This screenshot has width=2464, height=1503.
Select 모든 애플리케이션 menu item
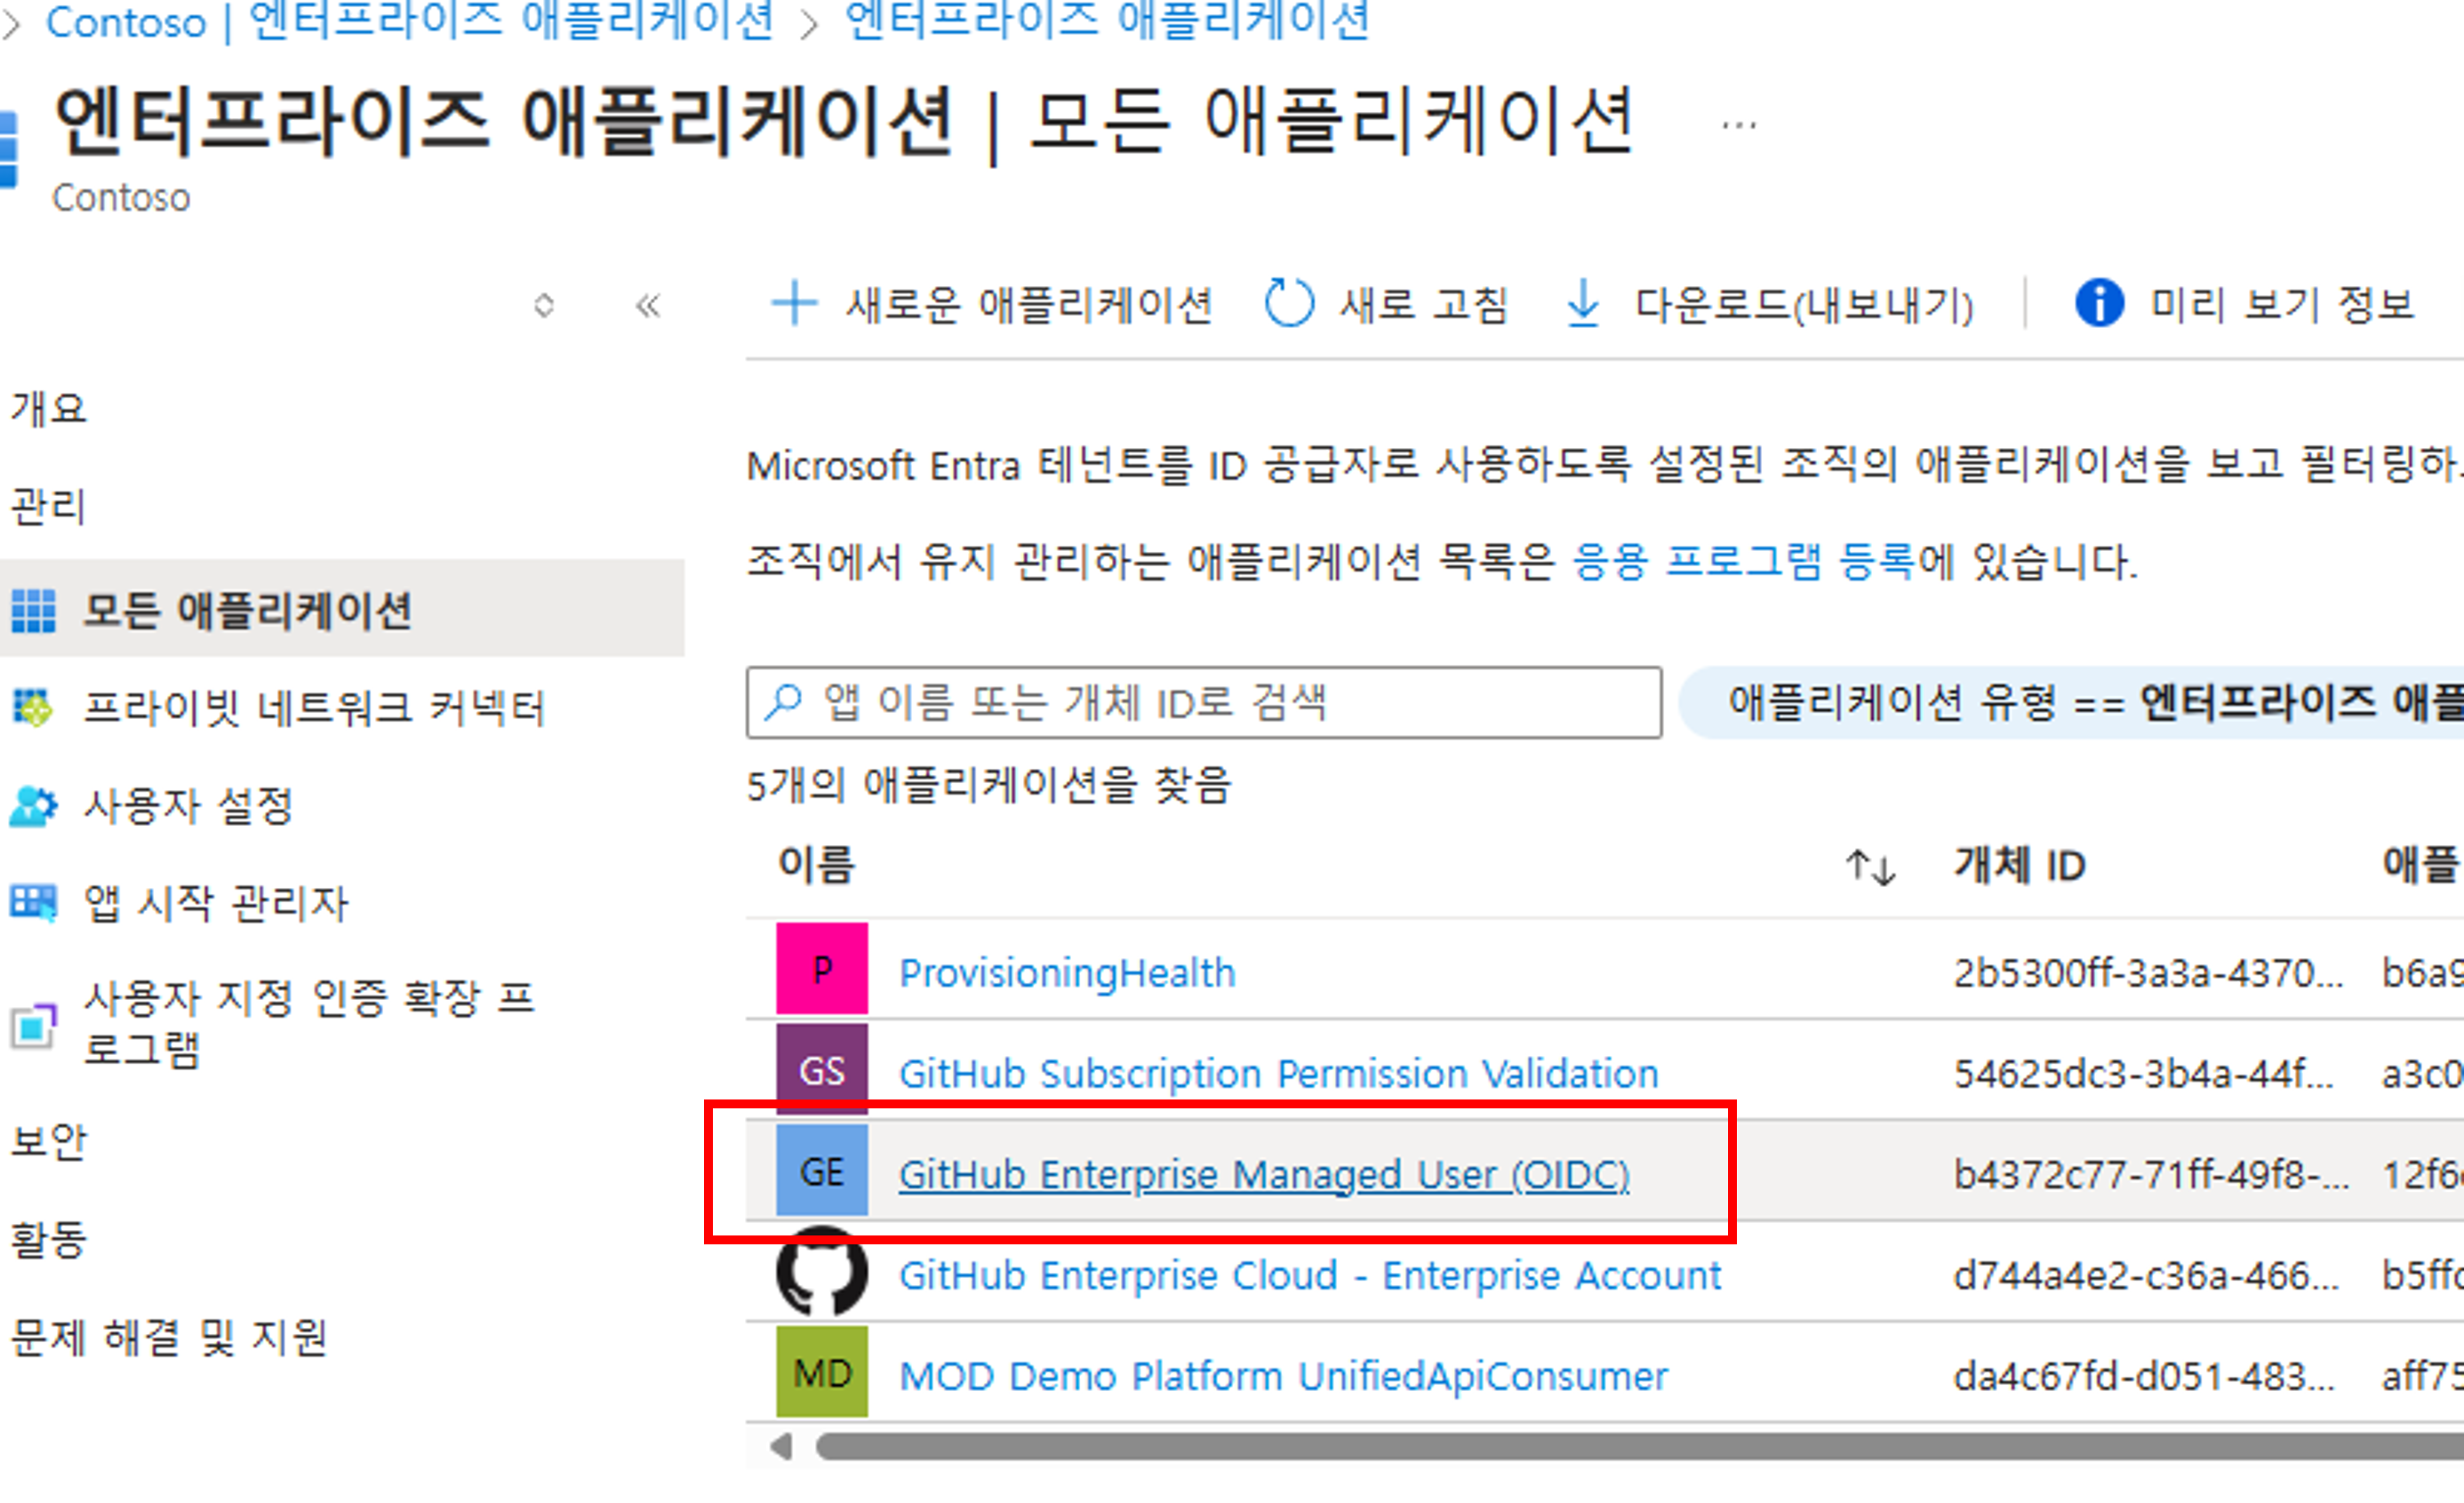click(x=342, y=610)
